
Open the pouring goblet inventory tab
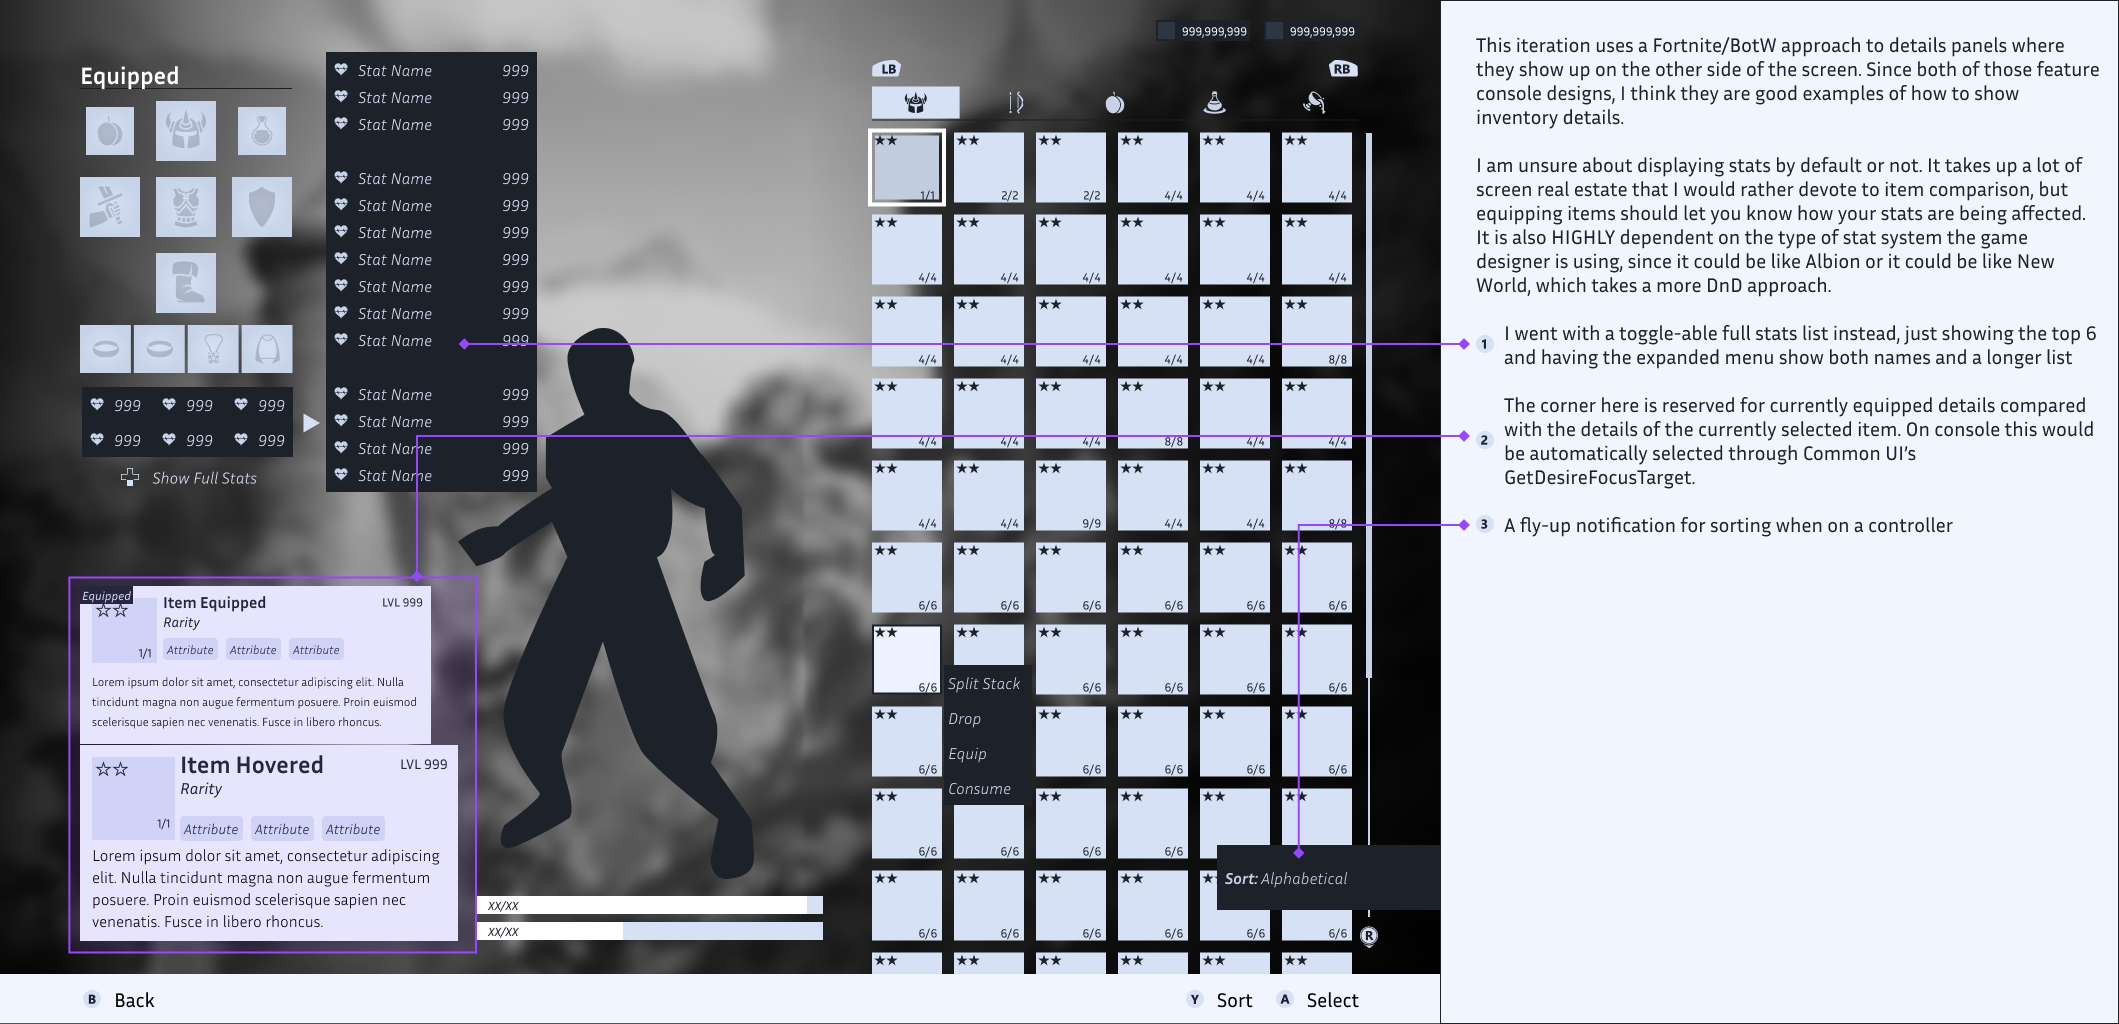[x=1314, y=102]
